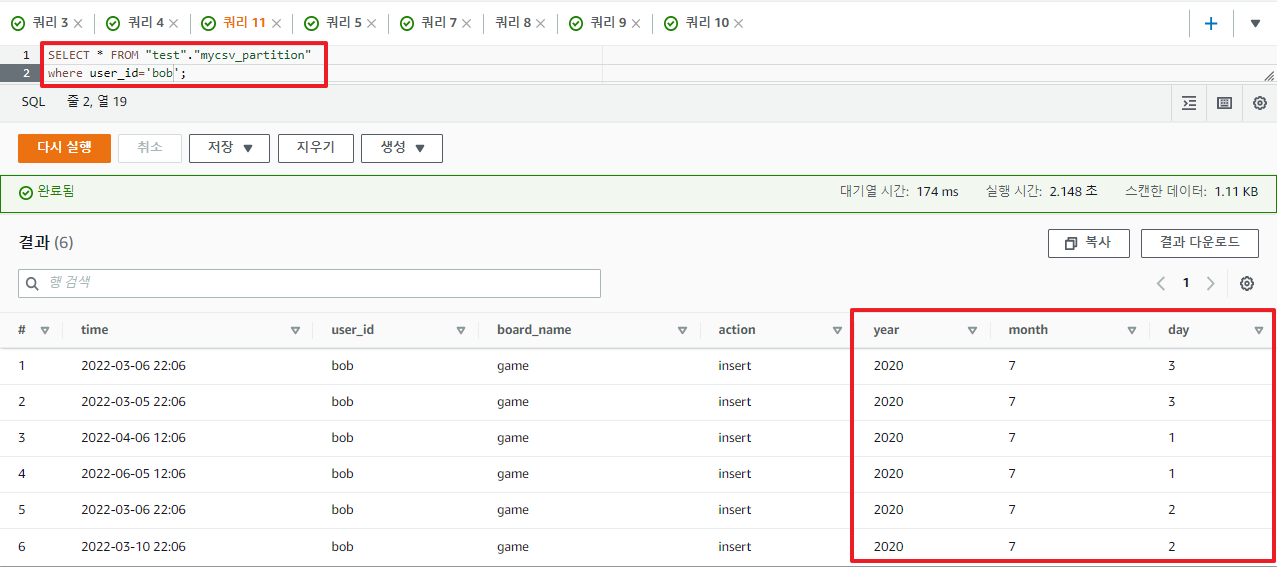Click the 취소 button
The width and height of the screenshot is (1277, 567).
click(x=150, y=148)
